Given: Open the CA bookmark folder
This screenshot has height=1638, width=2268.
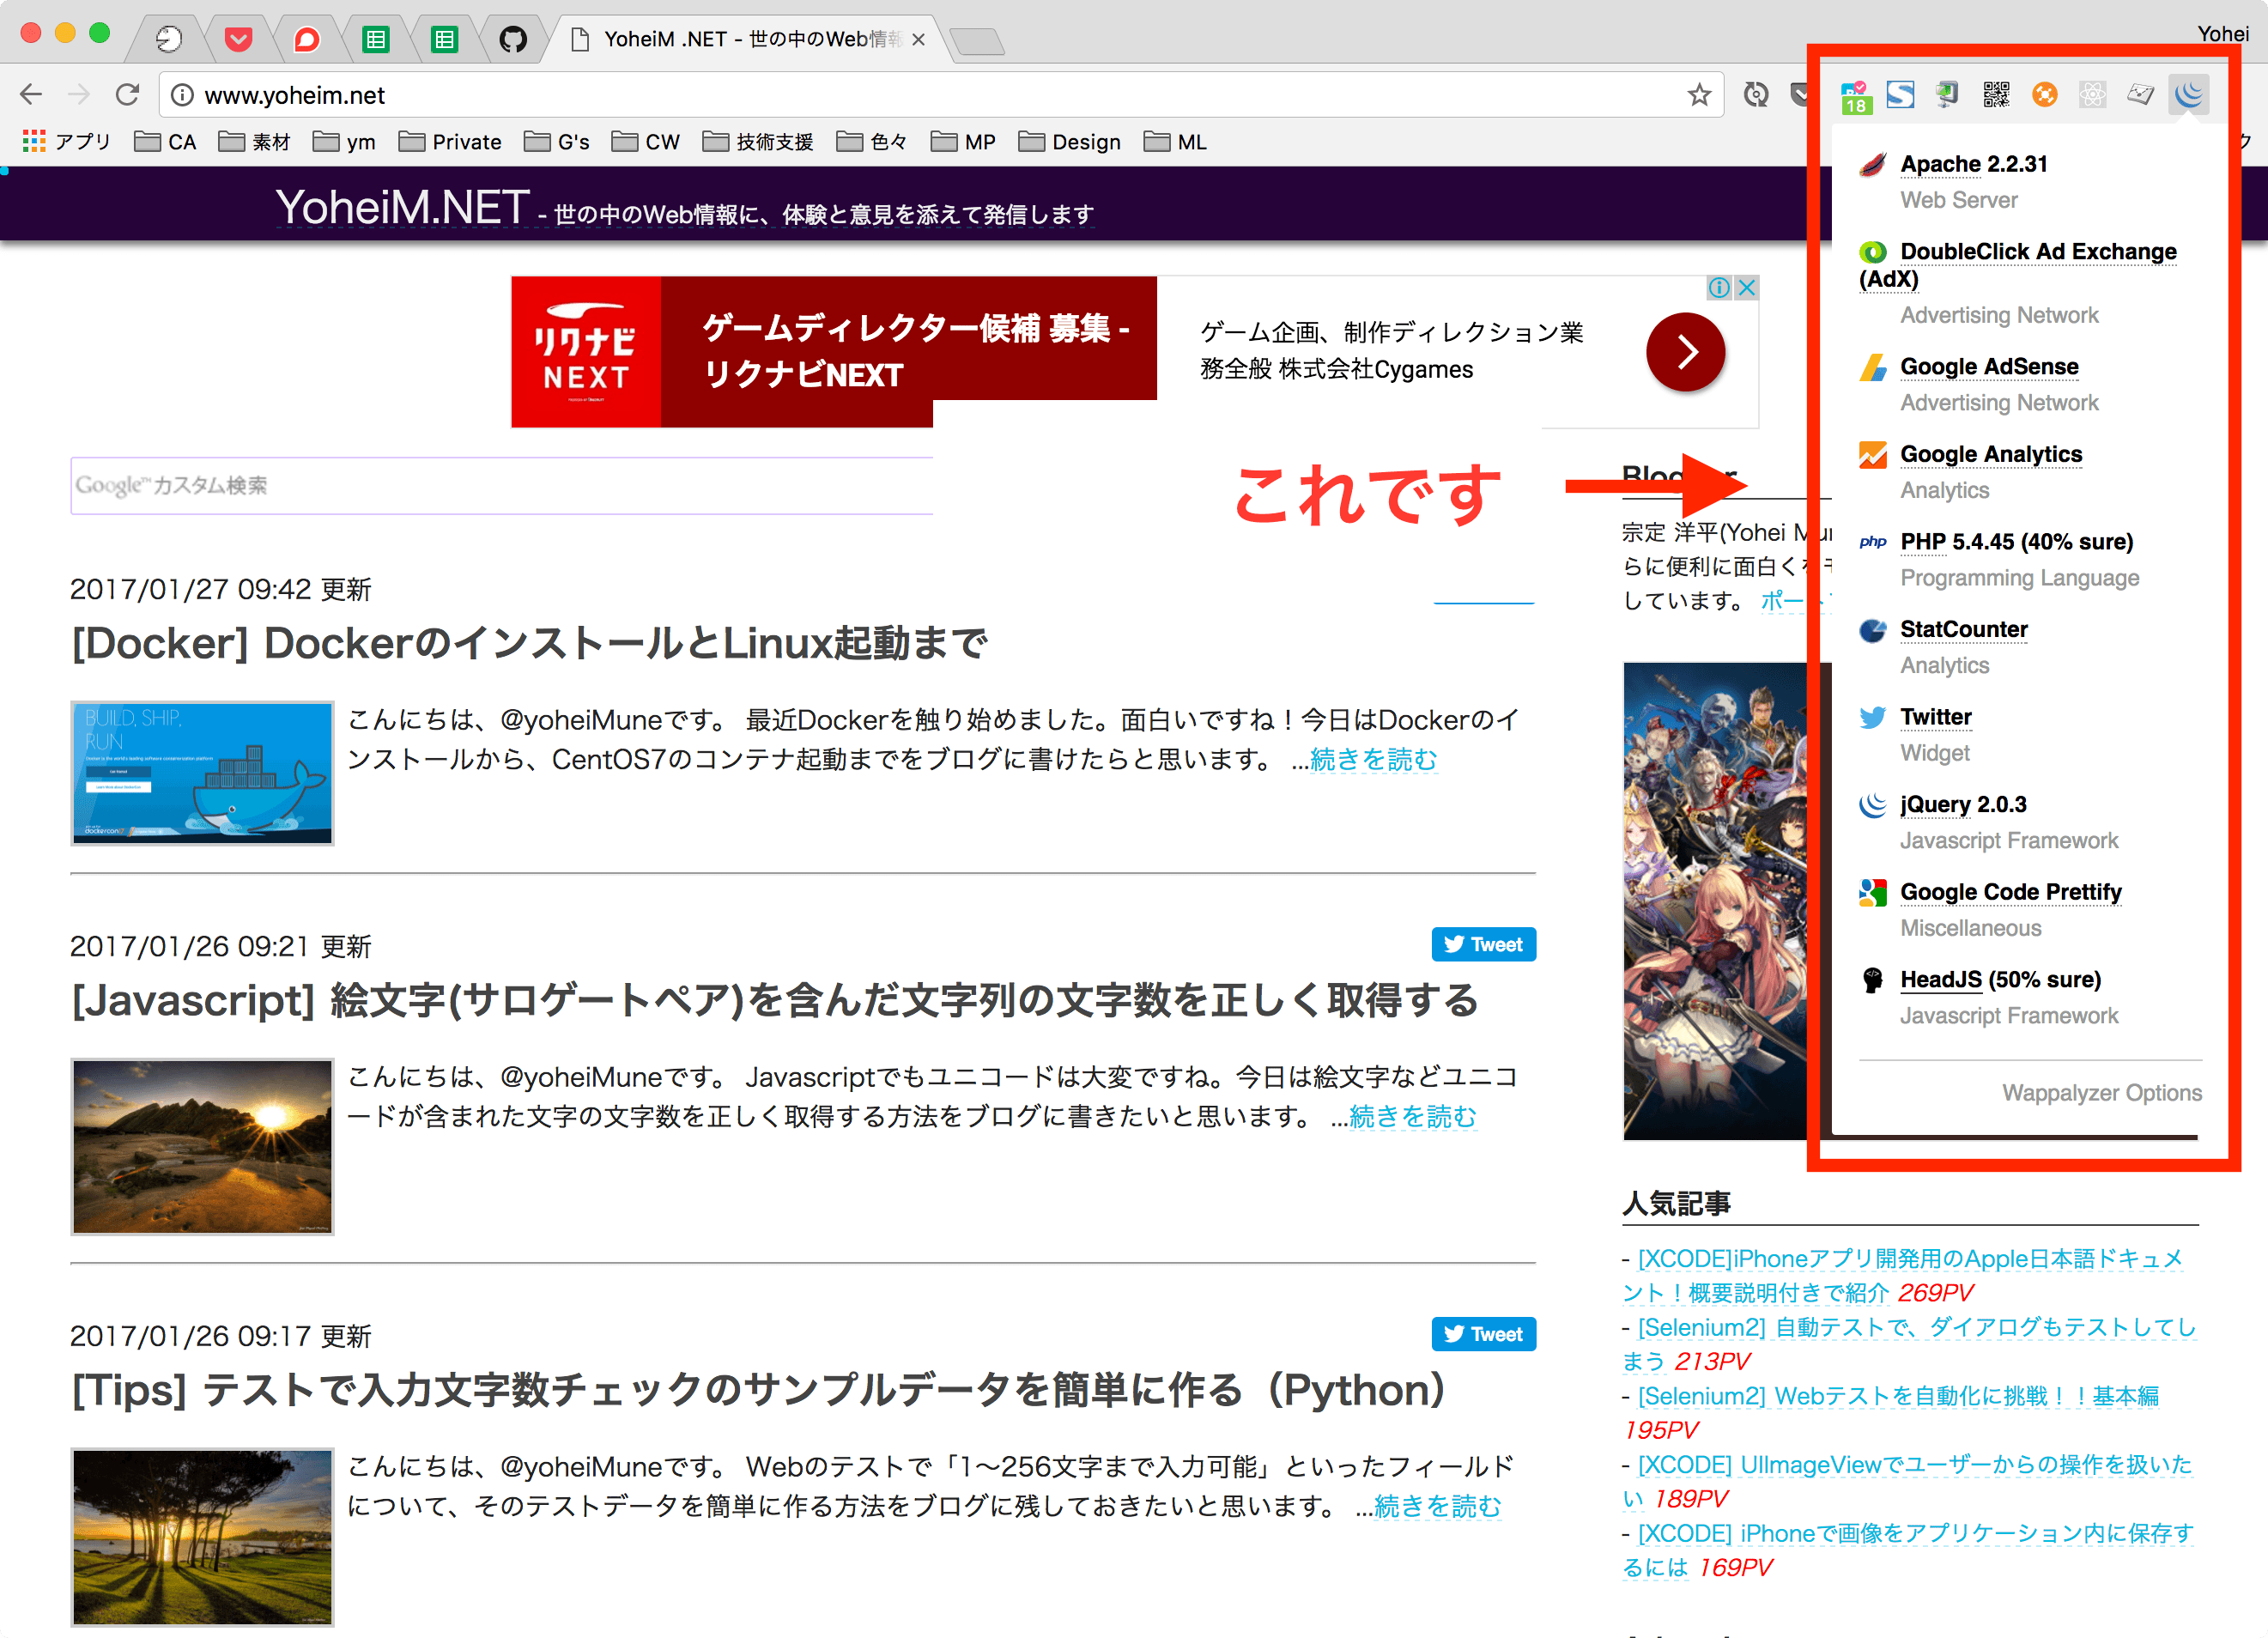Looking at the screenshot, I should tap(166, 142).
